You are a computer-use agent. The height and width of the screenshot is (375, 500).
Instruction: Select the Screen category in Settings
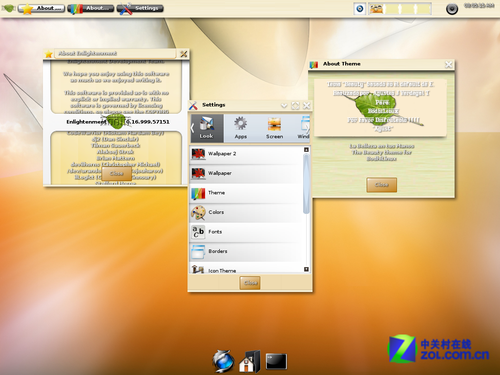click(x=274, y=128)
